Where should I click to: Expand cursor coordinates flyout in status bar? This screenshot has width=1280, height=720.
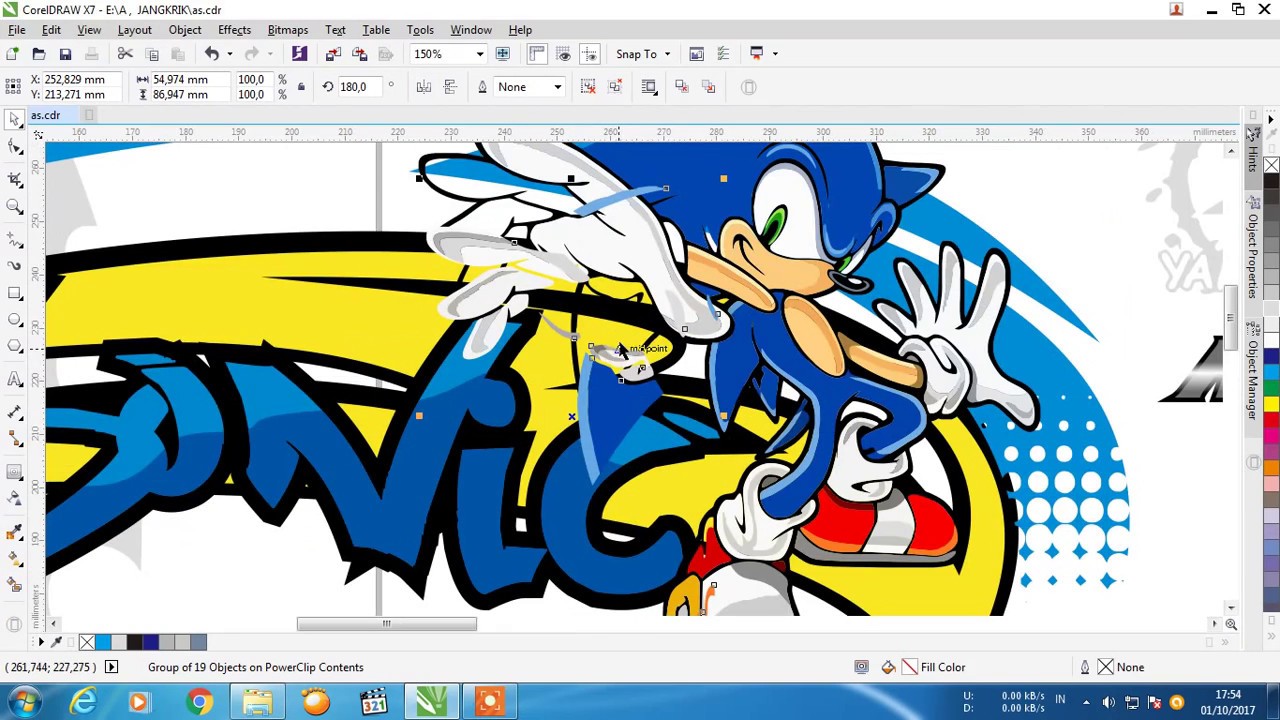111,667
